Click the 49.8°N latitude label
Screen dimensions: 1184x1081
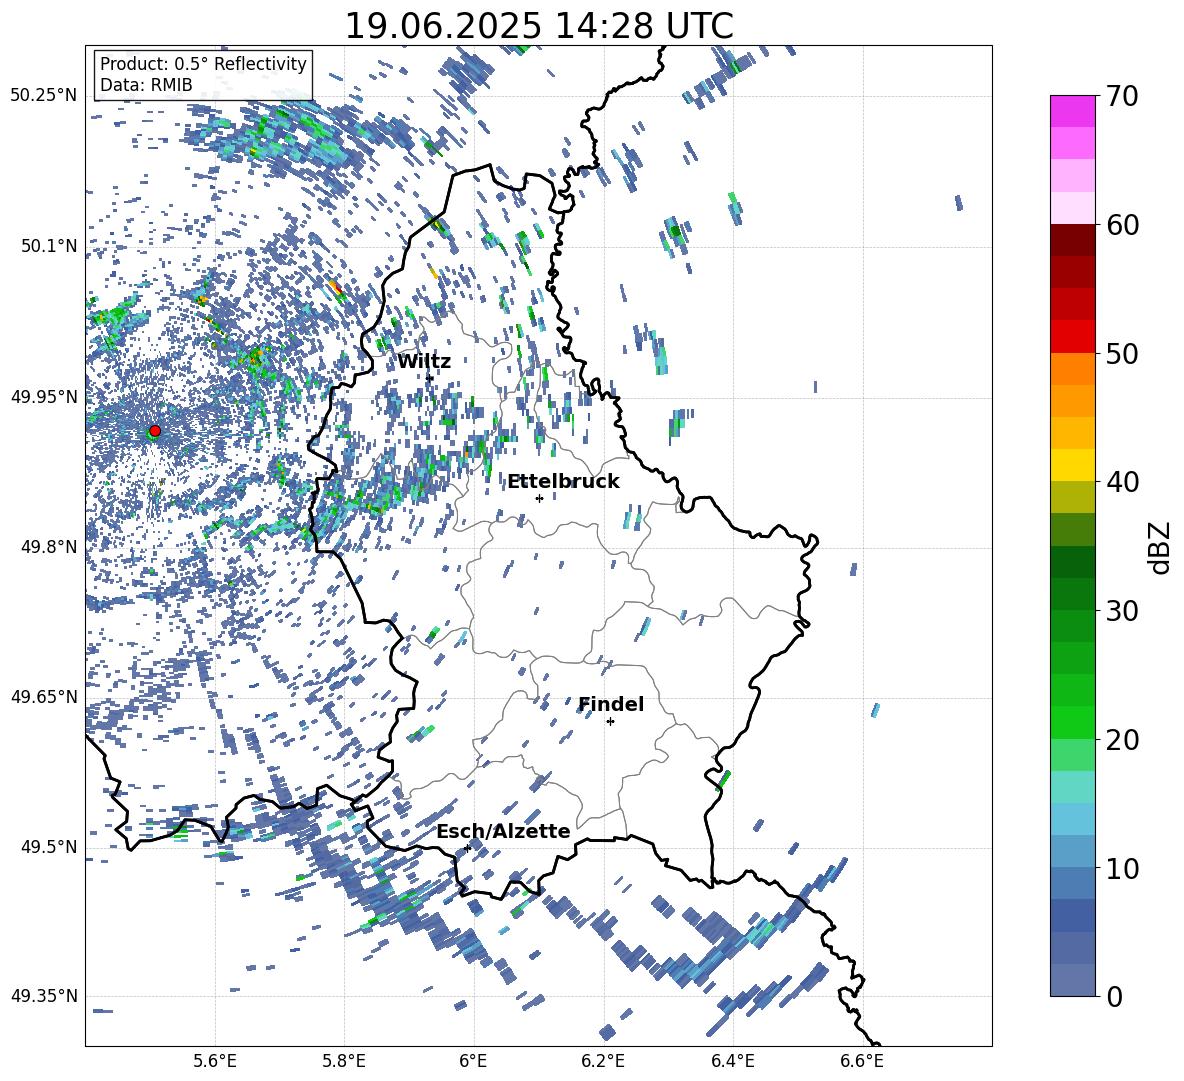pos(48,547)
